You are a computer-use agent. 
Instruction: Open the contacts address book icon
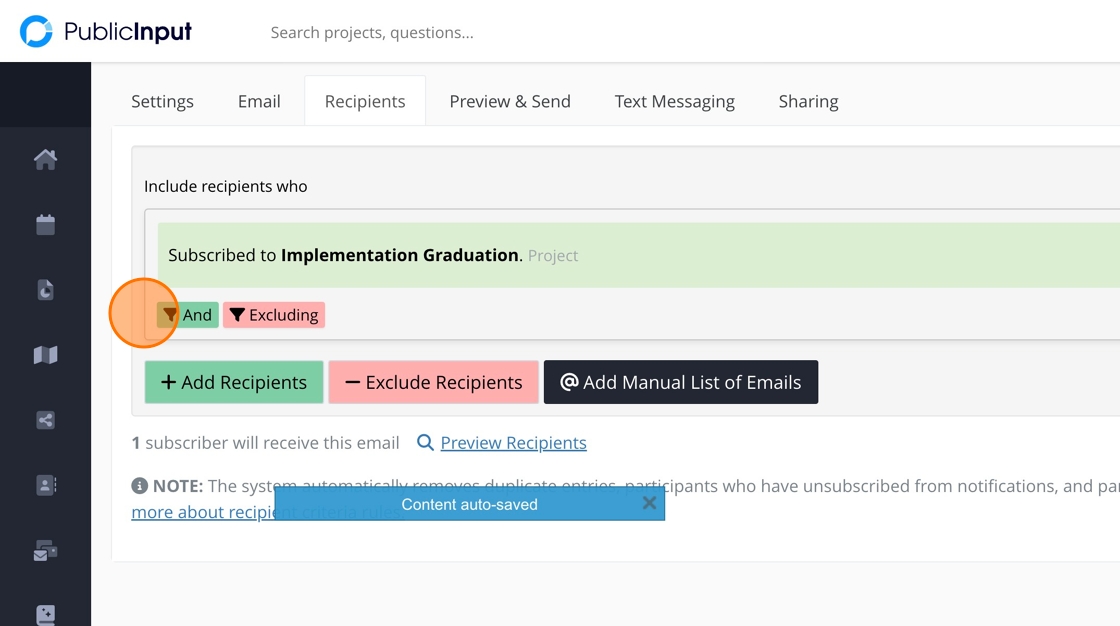click(x=45, y=485)
